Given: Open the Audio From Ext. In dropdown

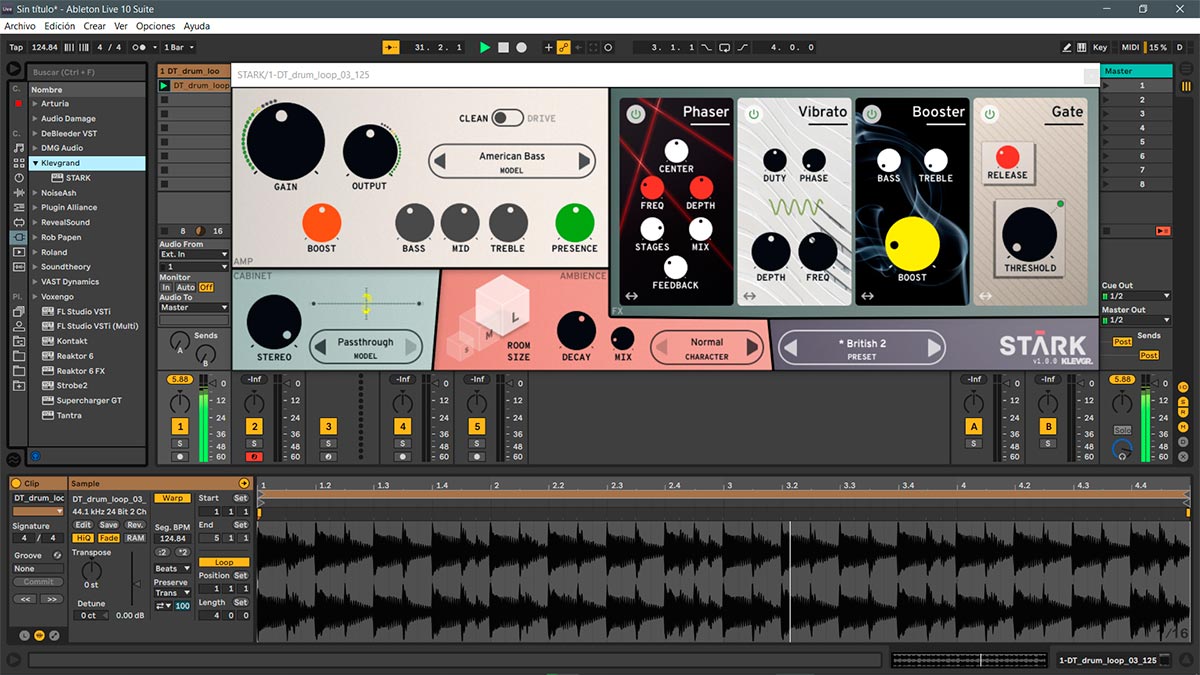Looking at the screenshot, I should point(194,254).
